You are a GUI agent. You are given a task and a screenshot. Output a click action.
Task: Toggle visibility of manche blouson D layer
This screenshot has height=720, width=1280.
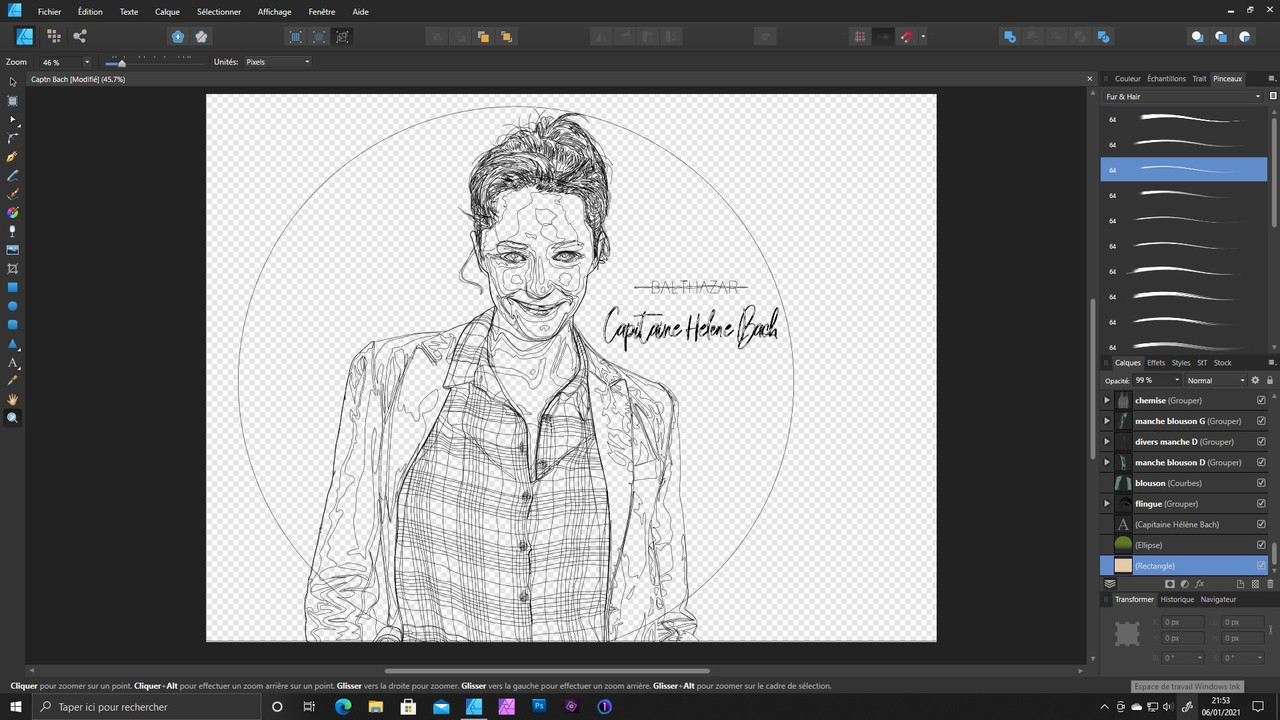(1261, 462)
